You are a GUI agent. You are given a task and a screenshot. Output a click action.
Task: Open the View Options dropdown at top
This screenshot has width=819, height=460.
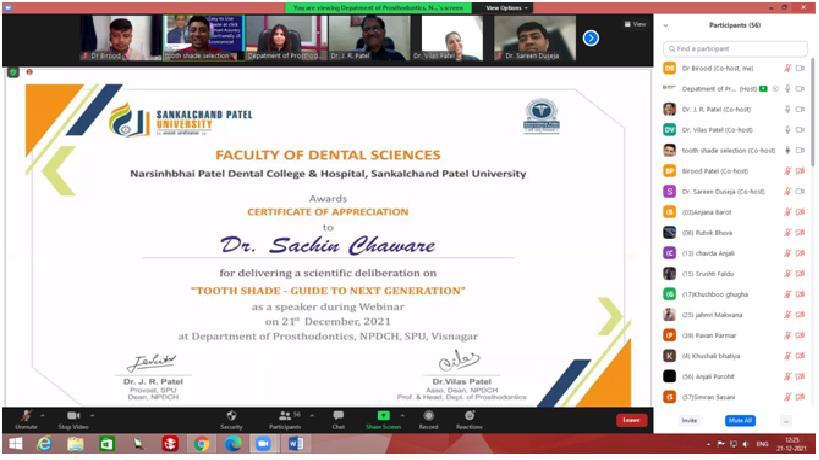tap(507, 8)
